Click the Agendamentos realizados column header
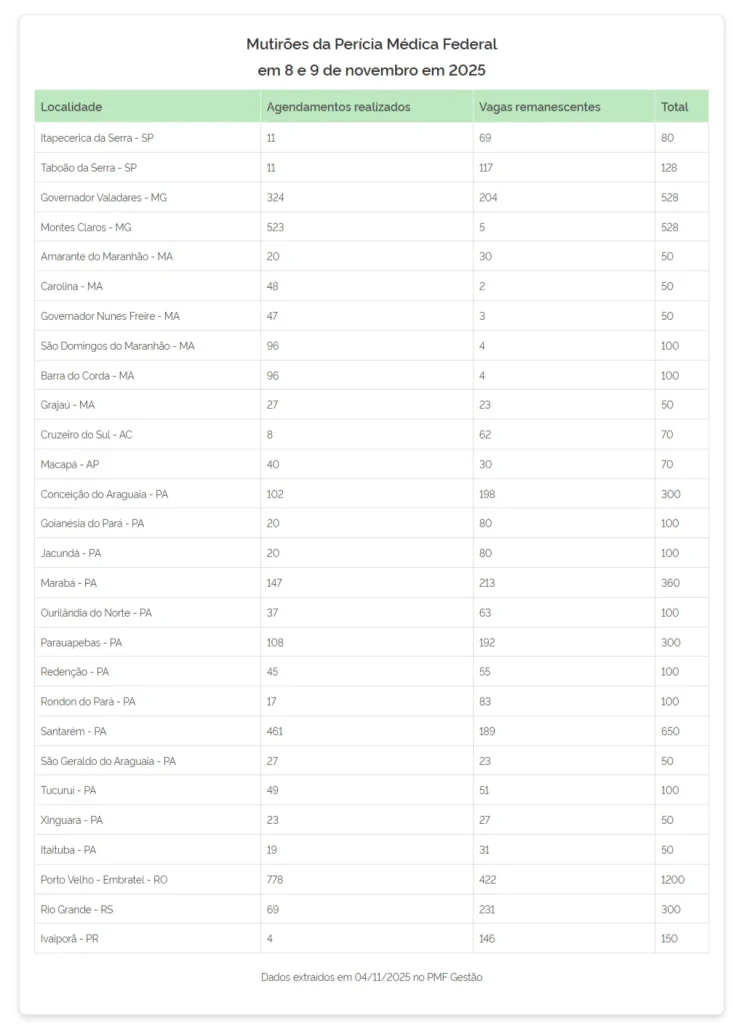The height and width of the screenshot is (1024, 734). (338, 107)
